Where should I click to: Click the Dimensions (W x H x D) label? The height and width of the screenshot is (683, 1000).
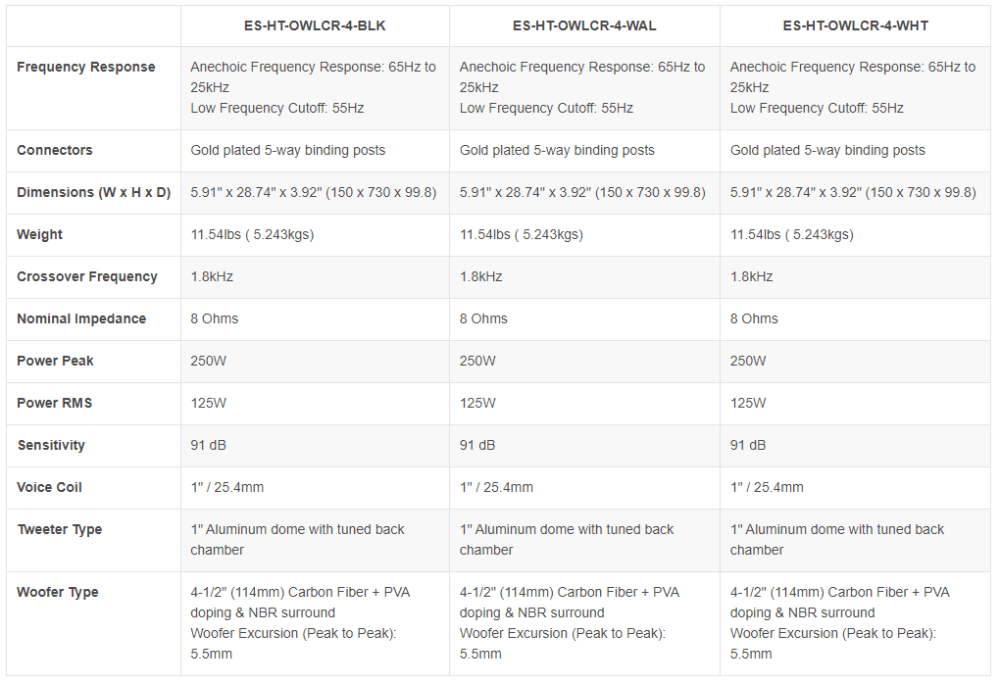[x=94, y=193]
